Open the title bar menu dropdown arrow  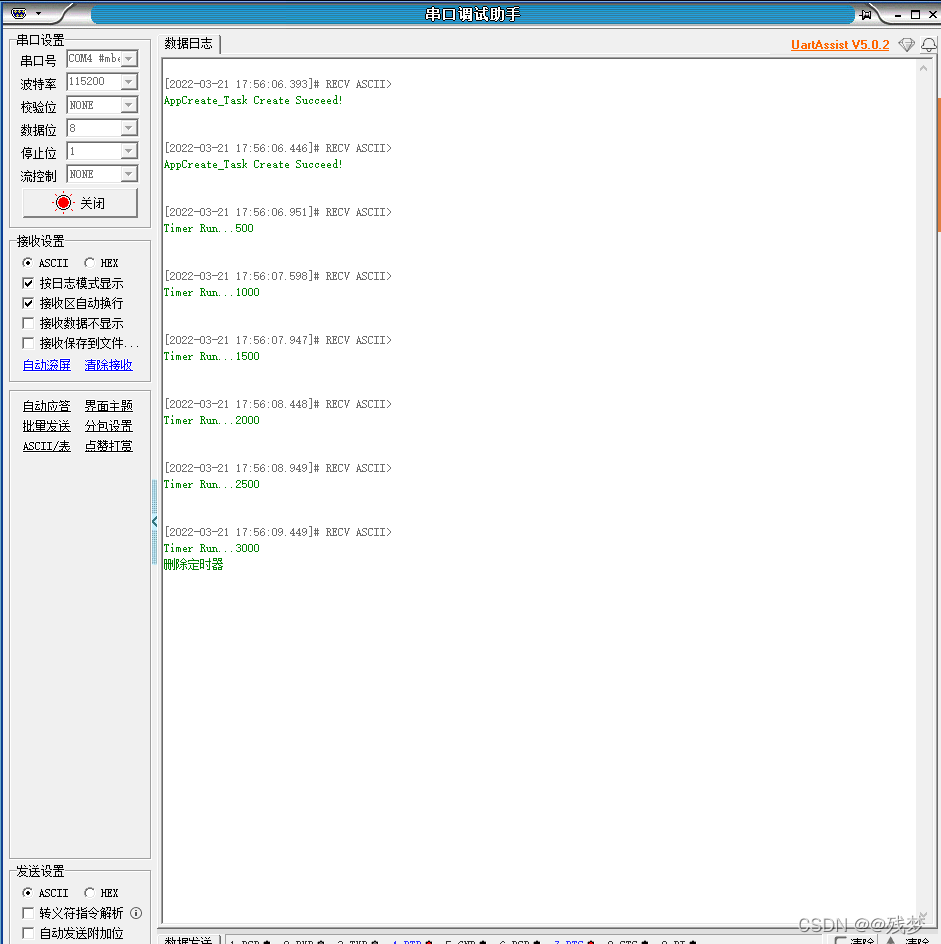click(x=39, y=13)
